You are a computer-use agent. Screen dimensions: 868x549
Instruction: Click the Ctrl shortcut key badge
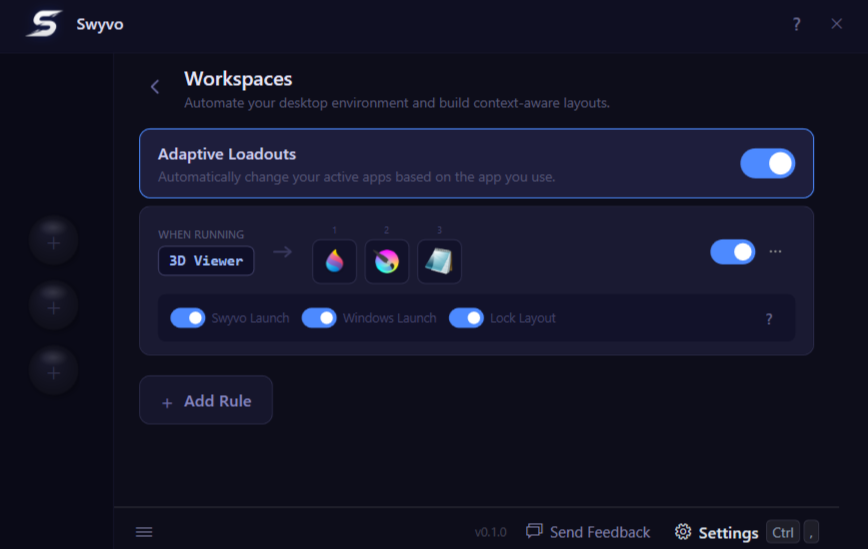click(783, 532)
